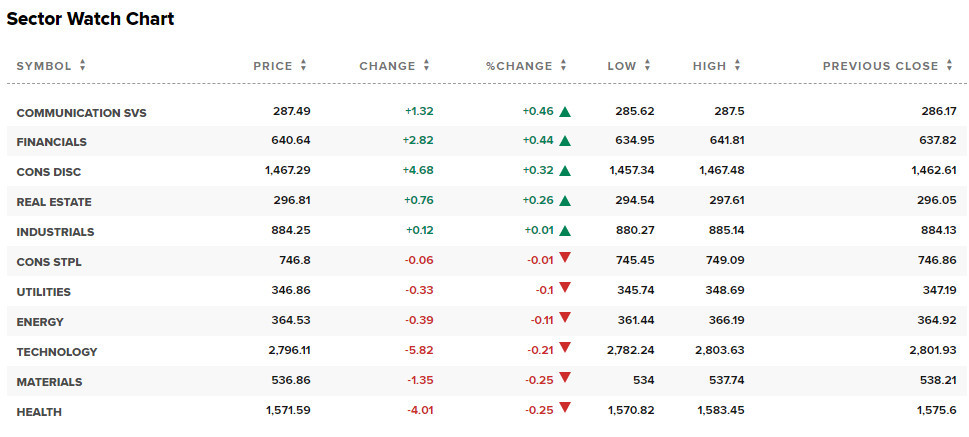Open the FINANCIALS sector link
This screenshot has height=437, width=969.
[x=51, y=142]
